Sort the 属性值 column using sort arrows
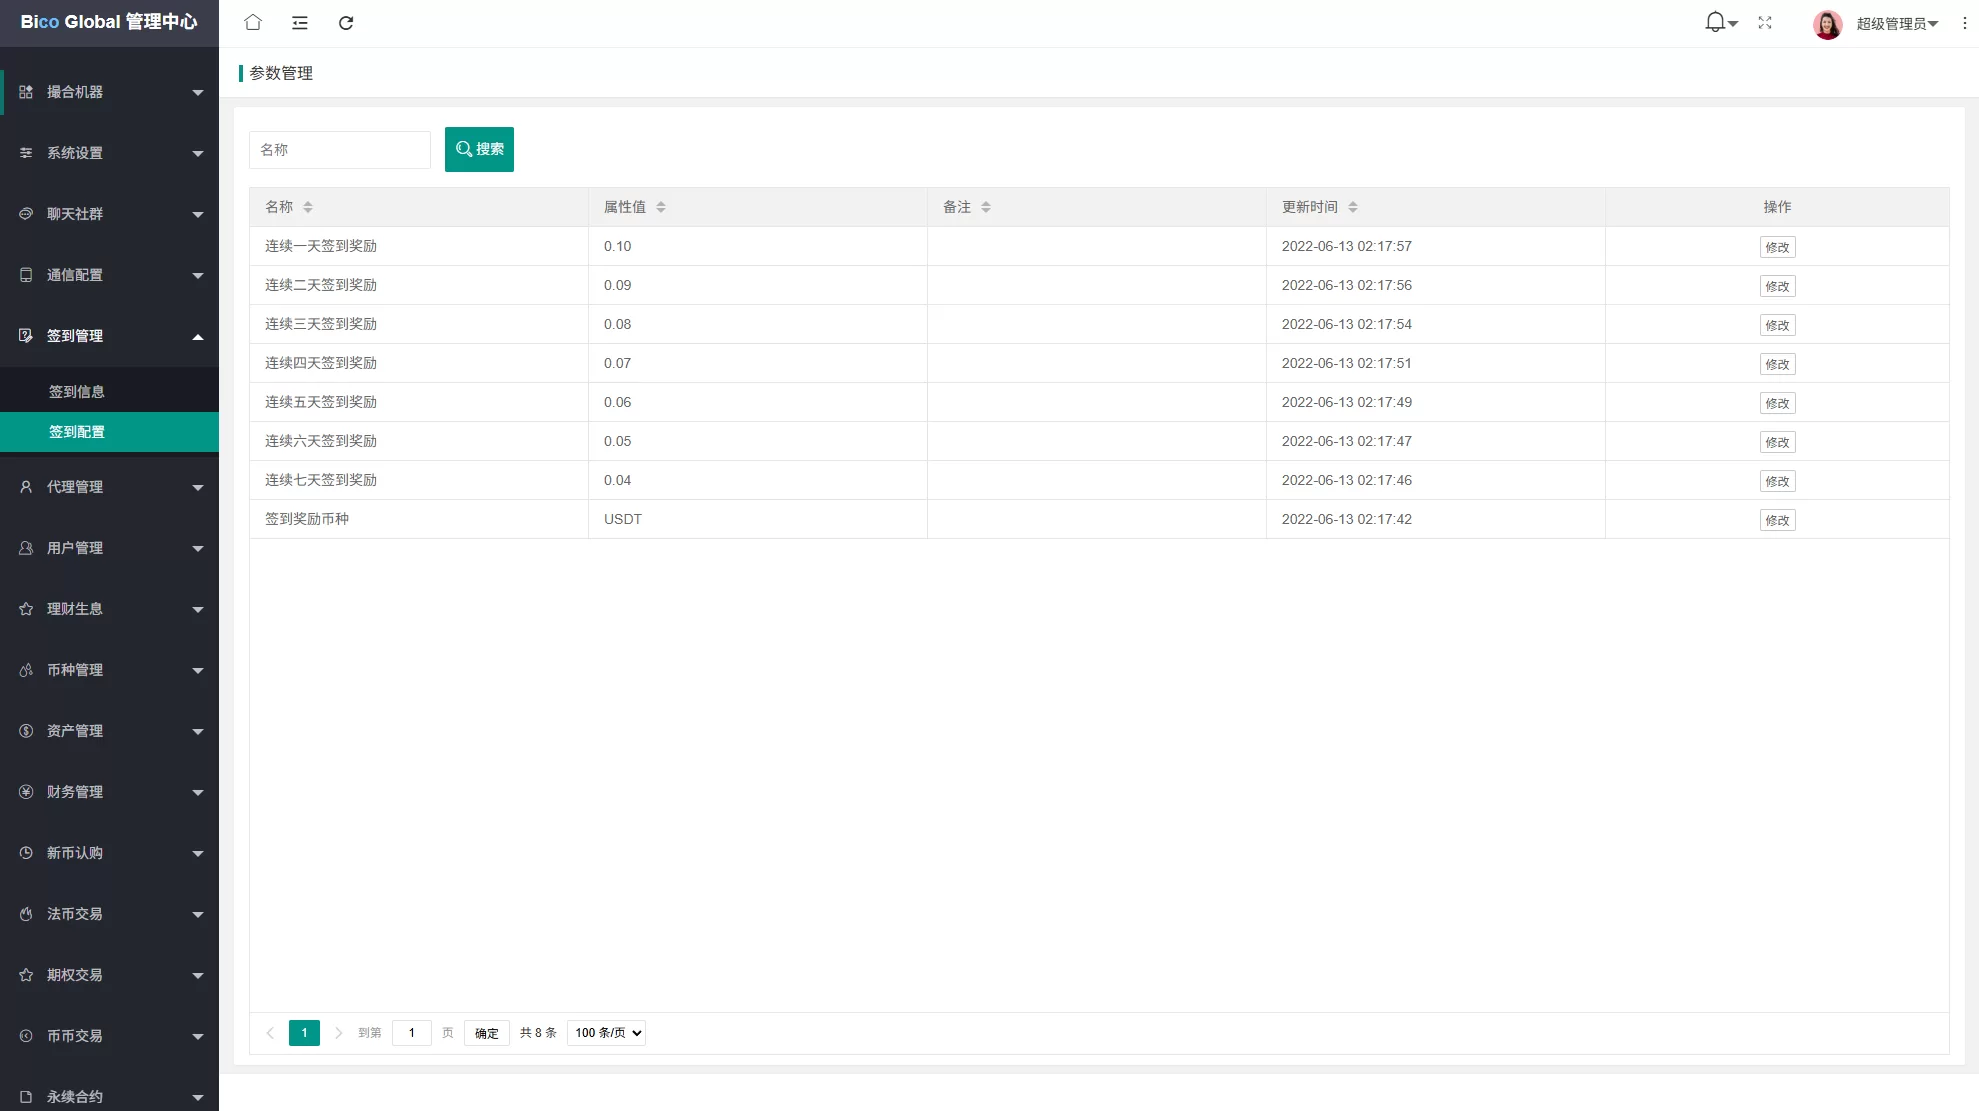 [661, 207]
